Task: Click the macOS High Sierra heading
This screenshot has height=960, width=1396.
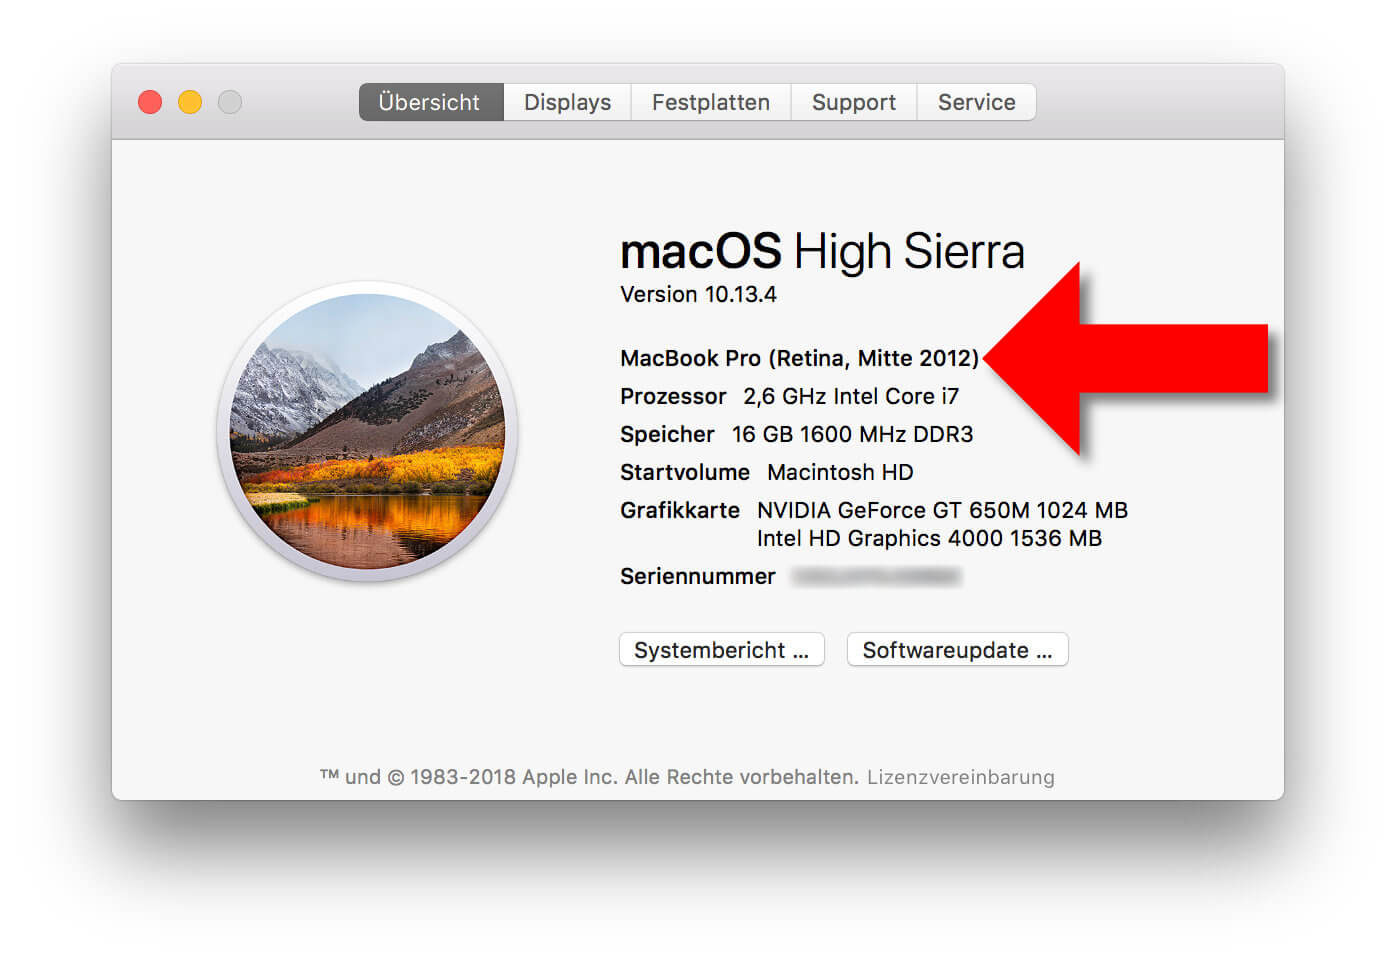Action: click(822, 251)
